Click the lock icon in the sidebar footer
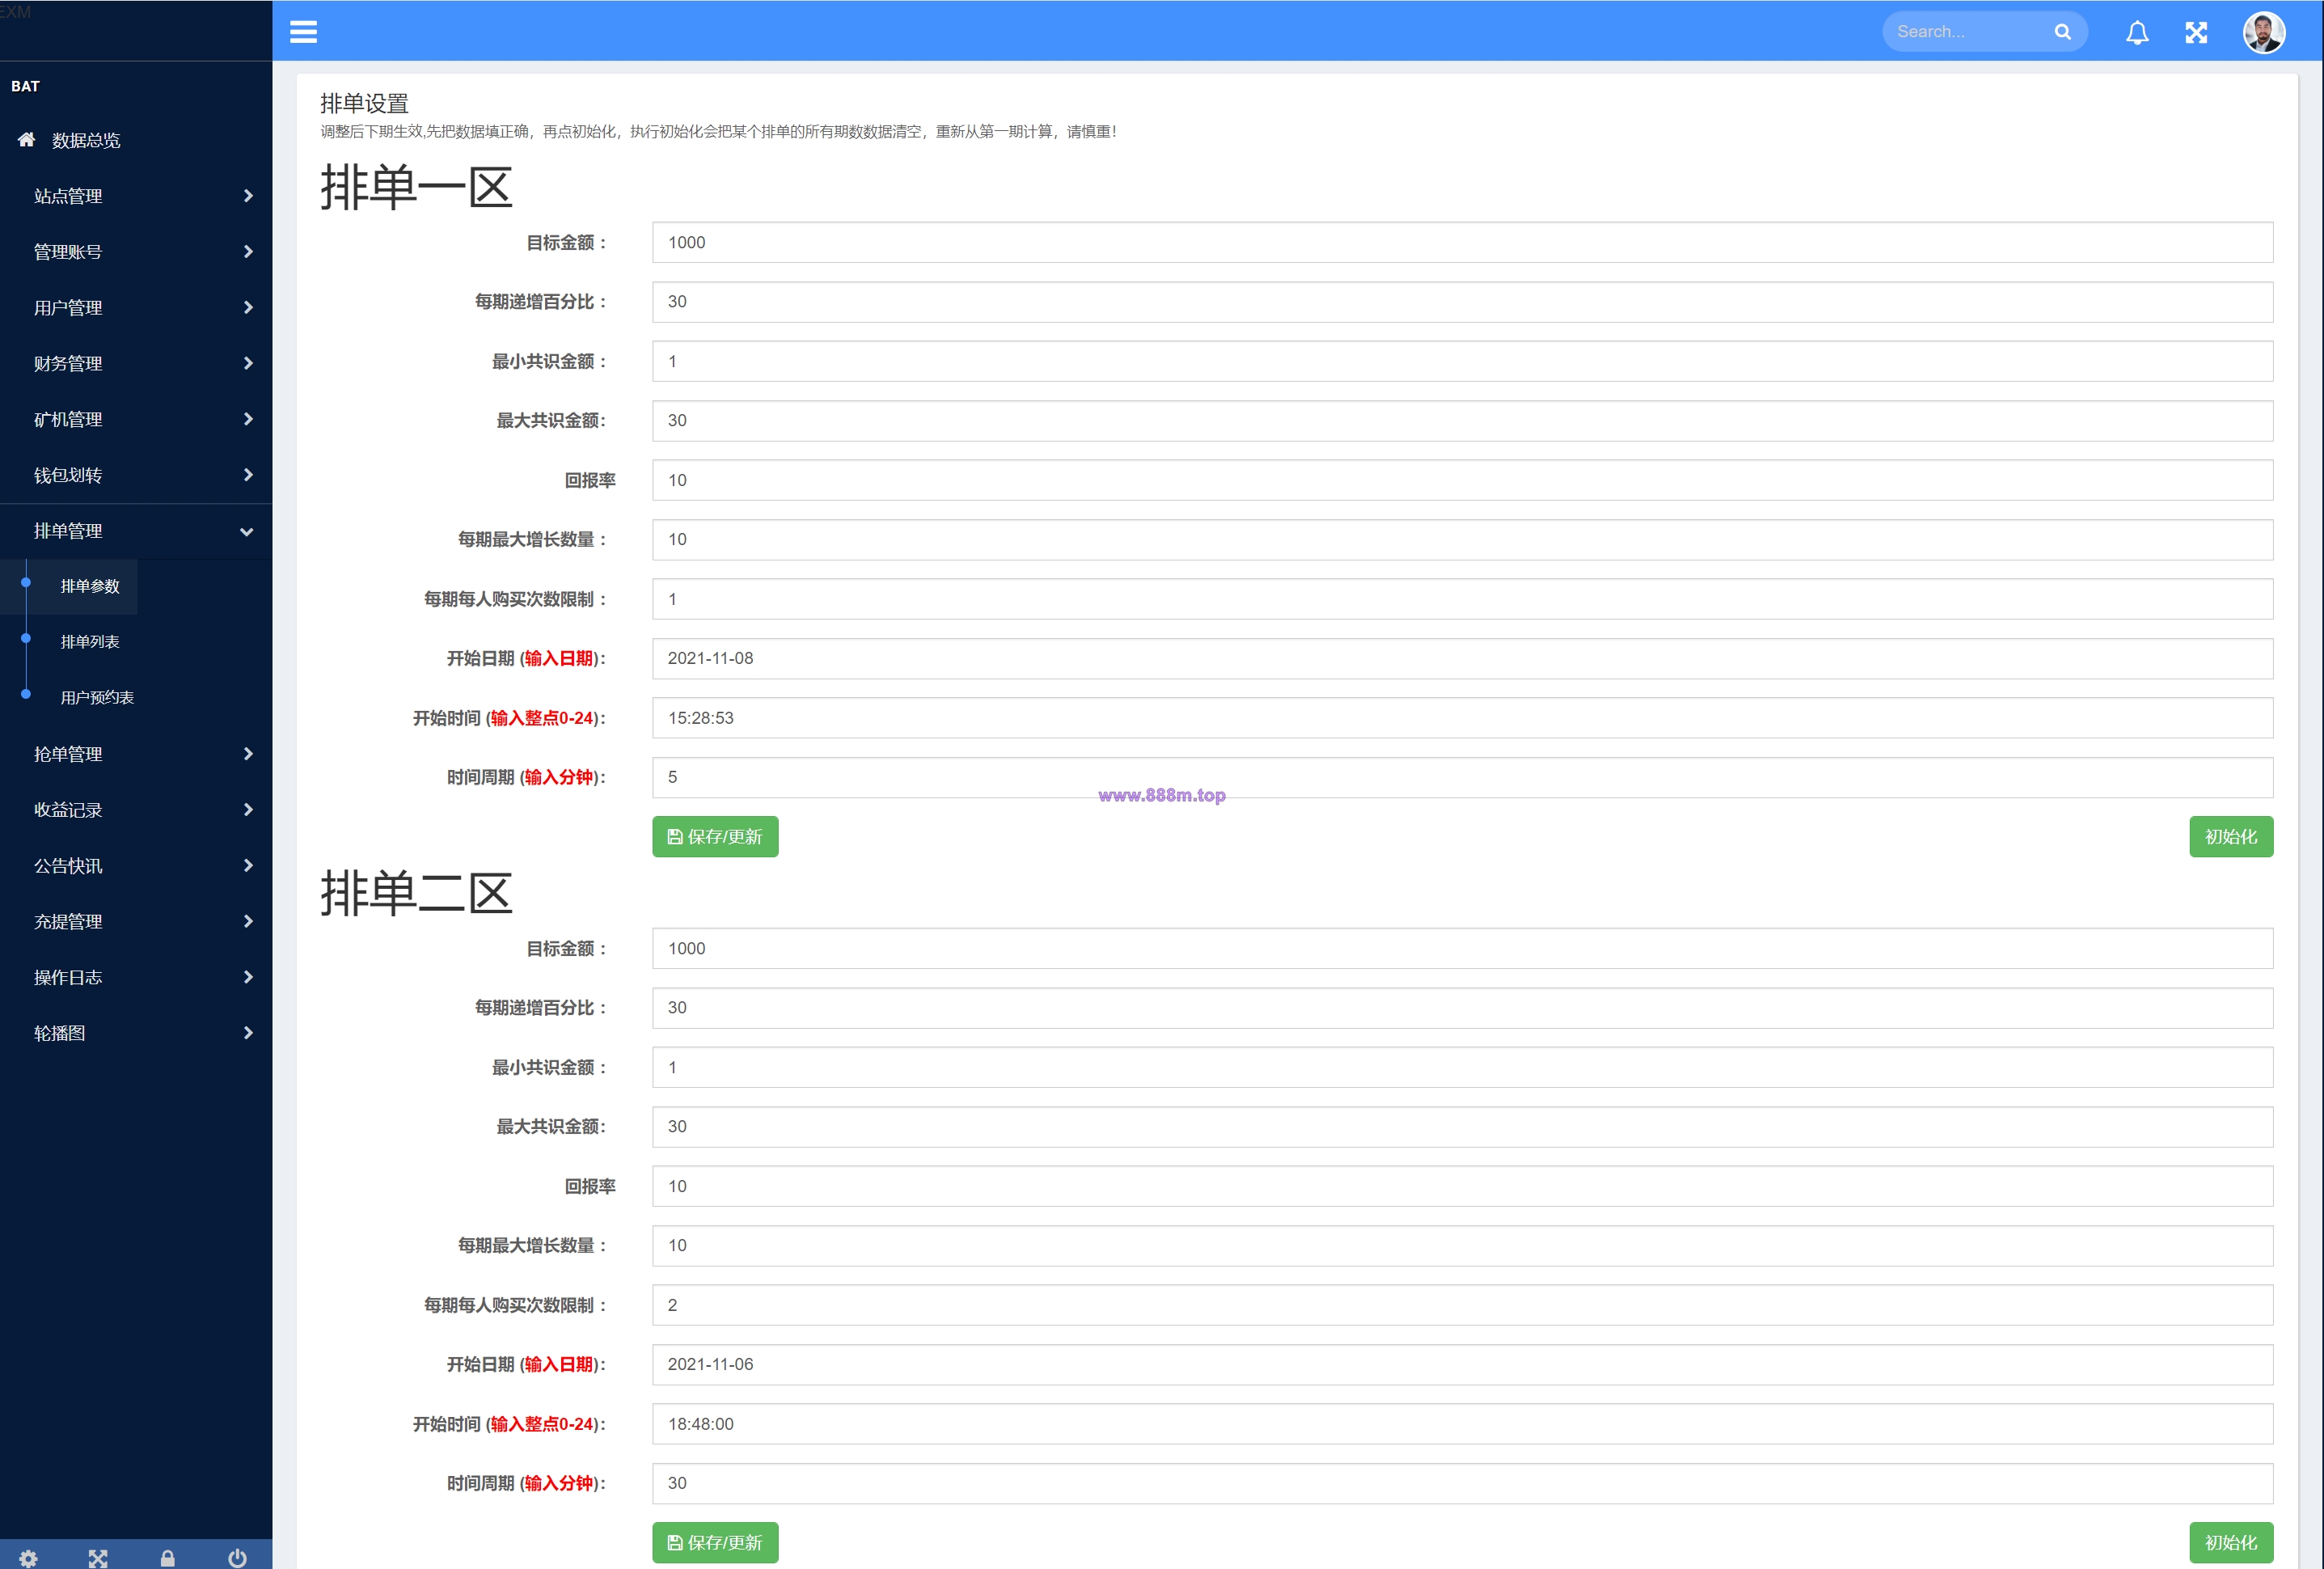 coord(168,1558)
